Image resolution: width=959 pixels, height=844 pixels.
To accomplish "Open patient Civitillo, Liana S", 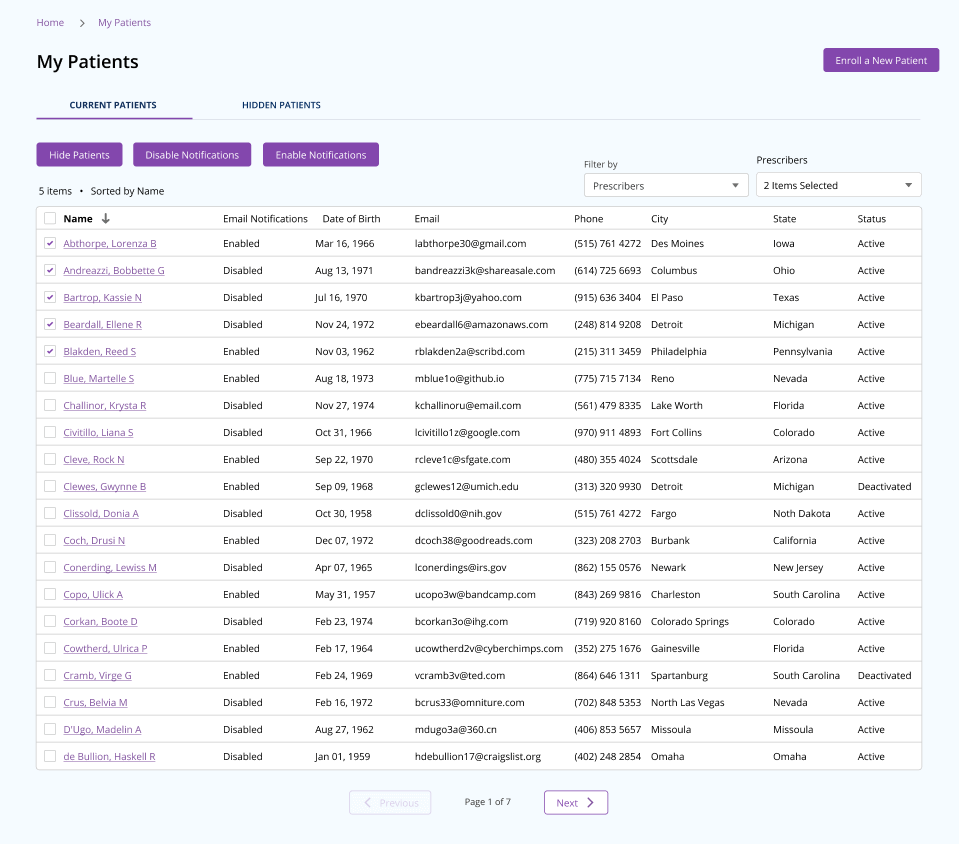I will (98, 432).
